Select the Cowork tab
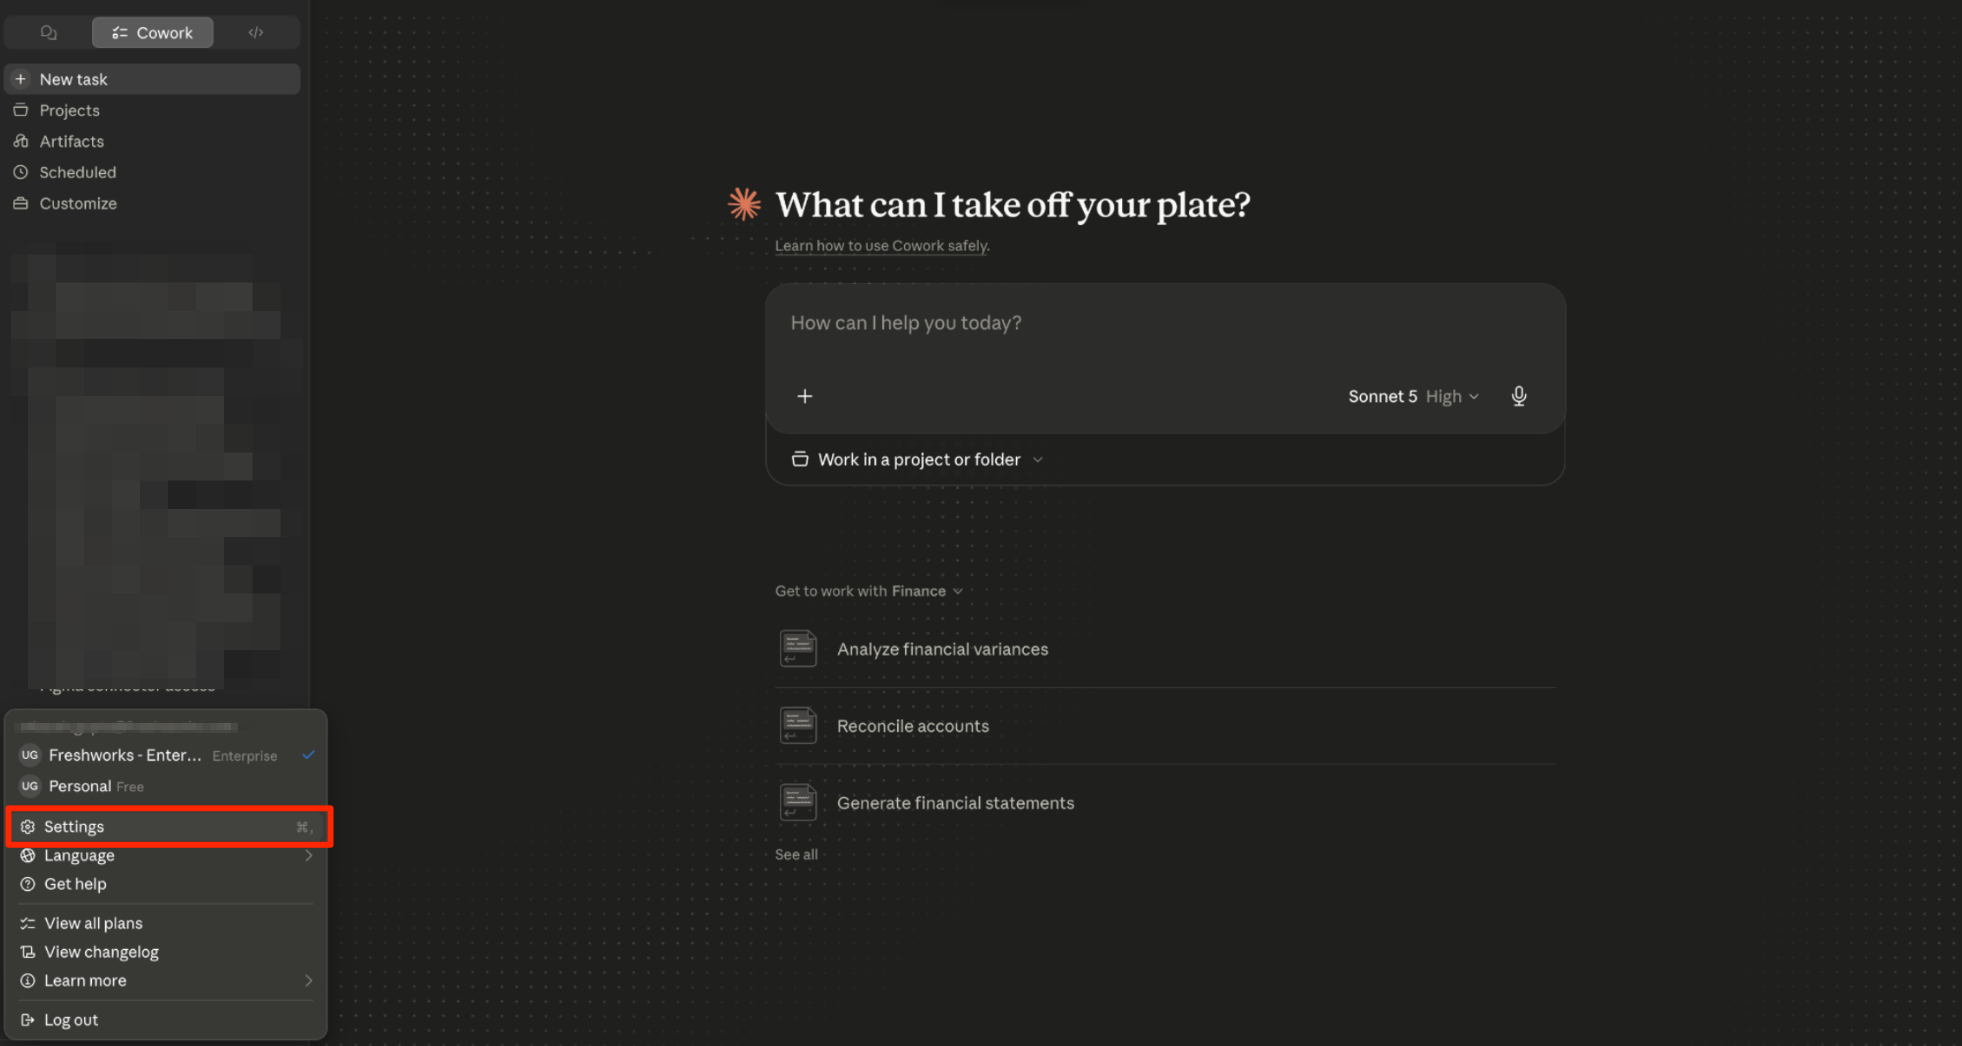Viewport: 1962px width, 1046px height. (152, 32)
